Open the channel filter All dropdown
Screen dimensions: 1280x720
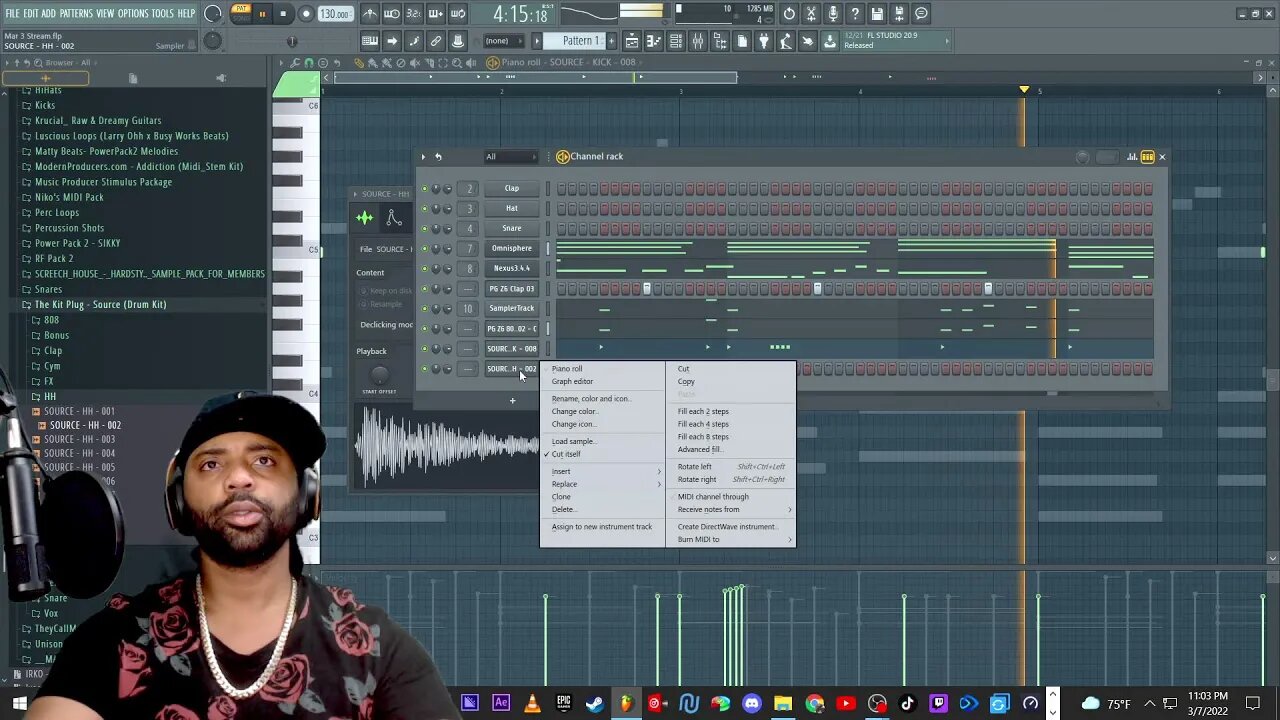(510, 157)
